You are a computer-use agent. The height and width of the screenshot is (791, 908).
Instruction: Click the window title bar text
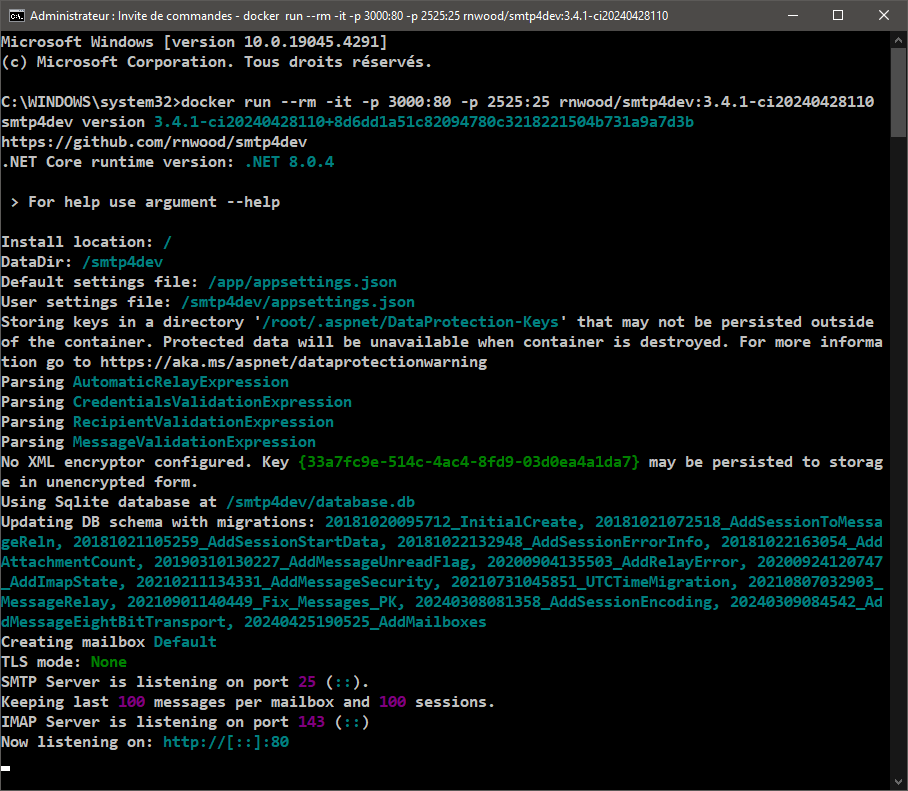[349, 16]
